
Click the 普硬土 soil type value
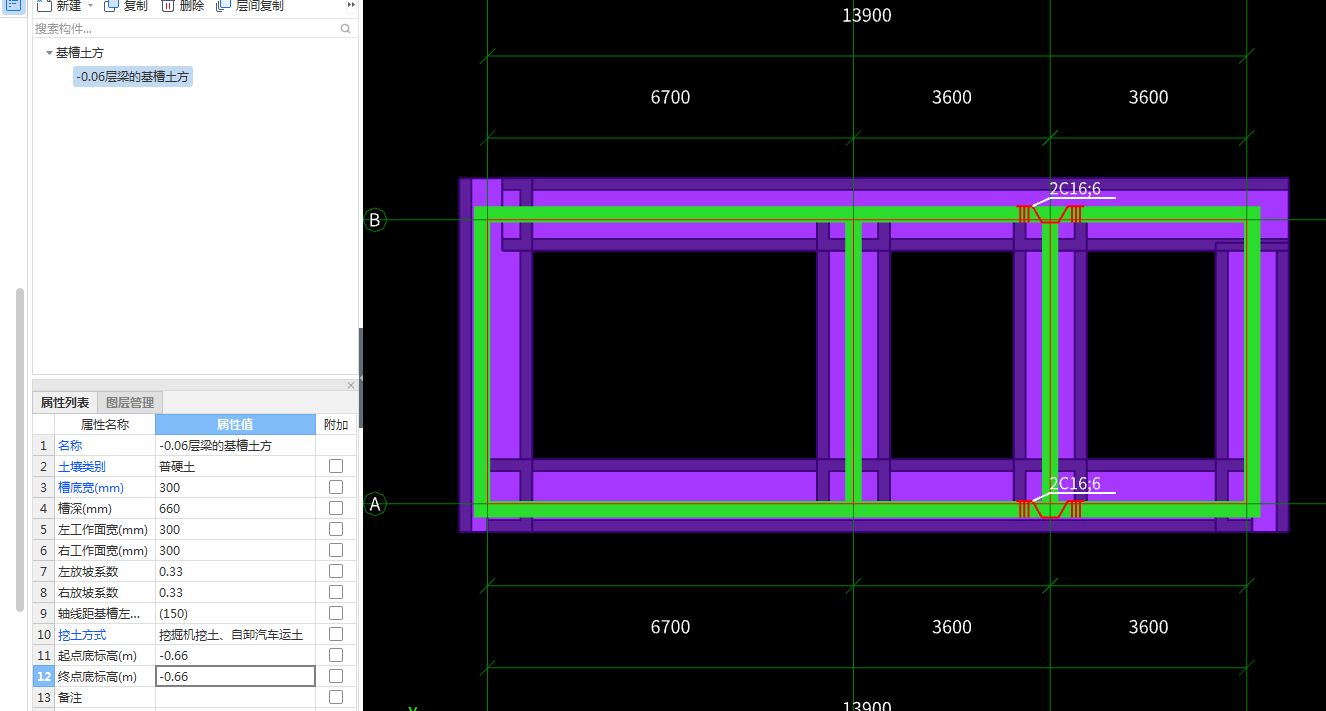177,467
